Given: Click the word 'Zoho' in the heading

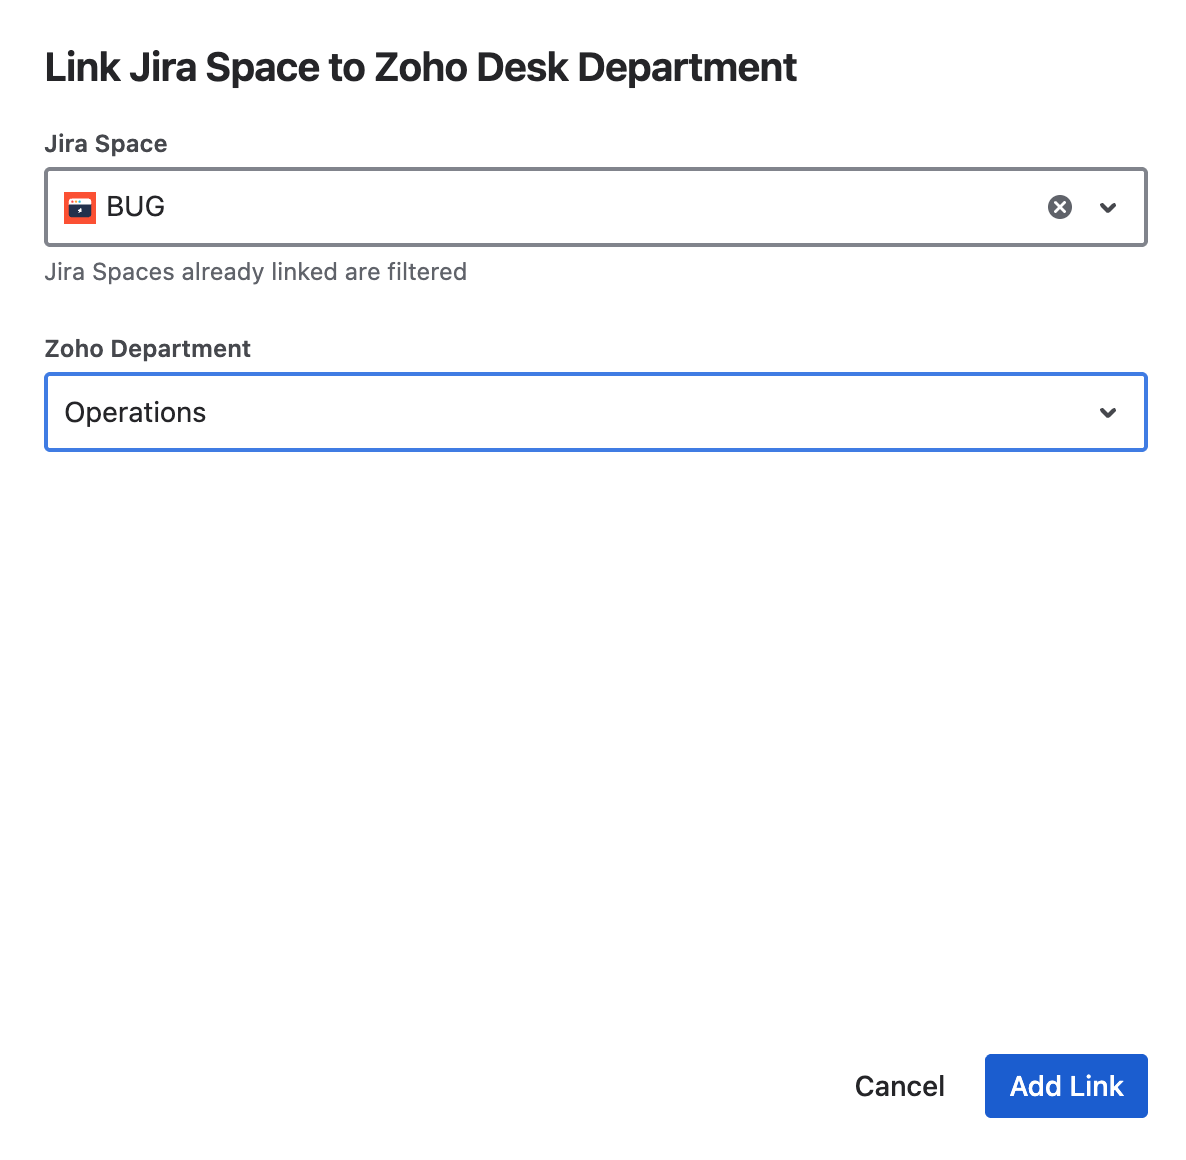Looking at the screenshot, I should [420, 68].
